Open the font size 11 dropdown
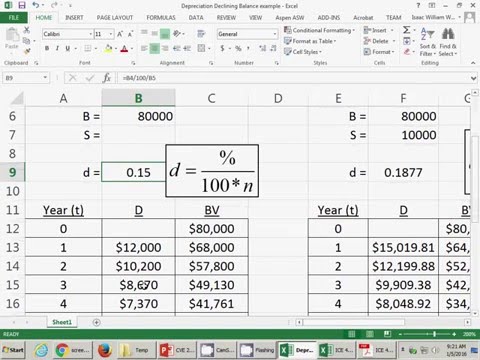This screenshot has width=480, height=360. (x=111, y=34)
